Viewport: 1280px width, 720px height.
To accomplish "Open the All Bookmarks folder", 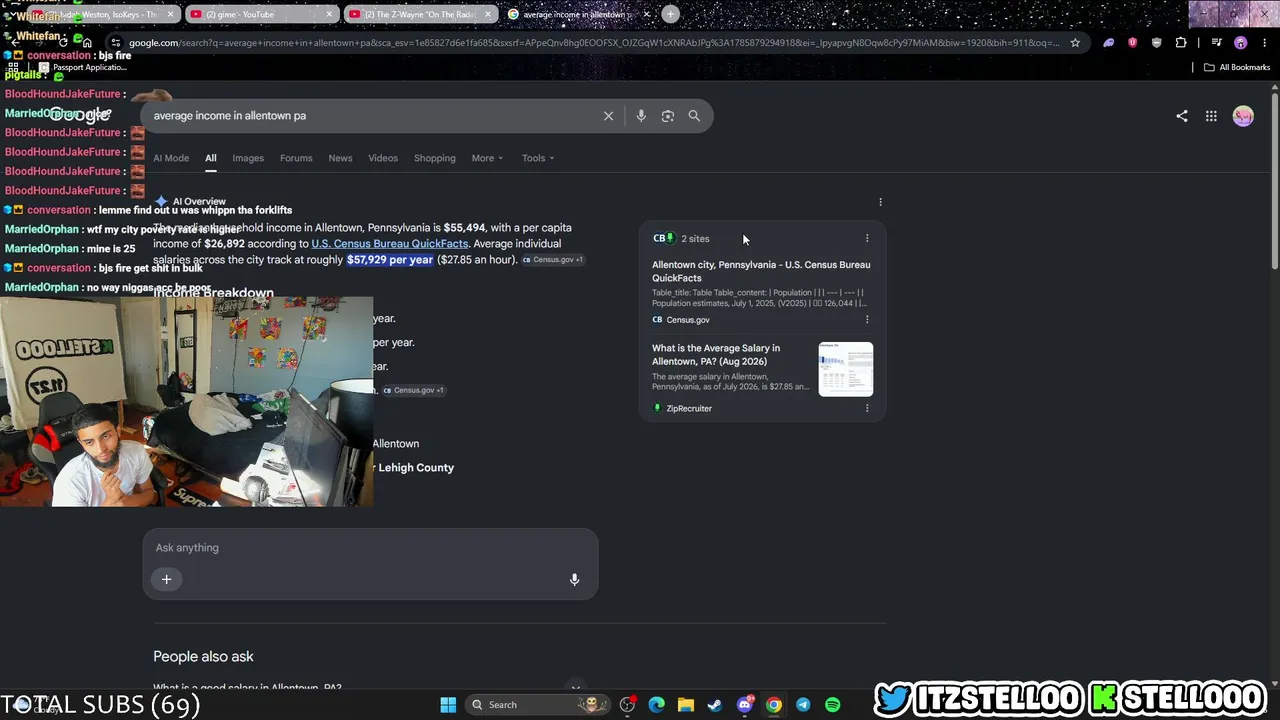I will pos(1237,68).
